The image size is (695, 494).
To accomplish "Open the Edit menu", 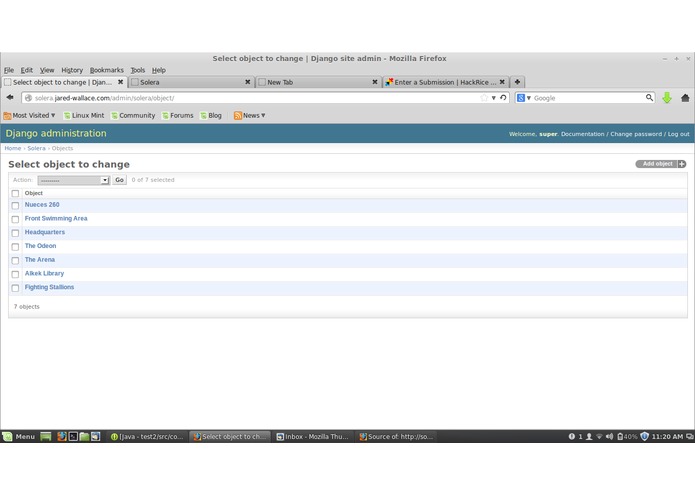I will coord(27,70).
